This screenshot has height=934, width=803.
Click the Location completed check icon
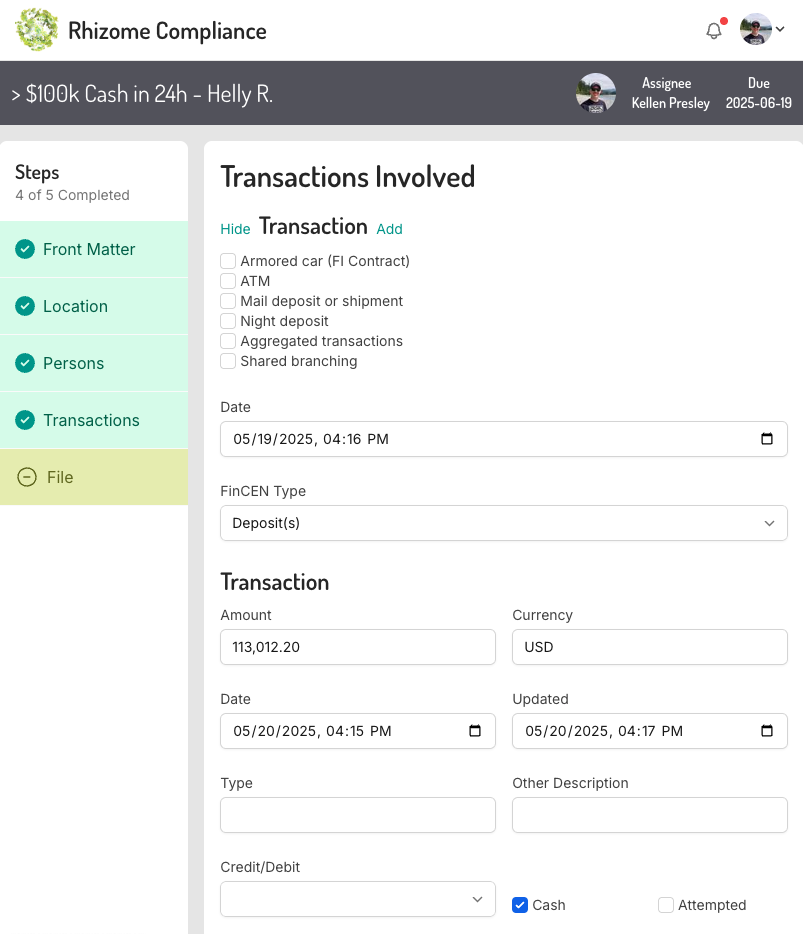[25, 306]
